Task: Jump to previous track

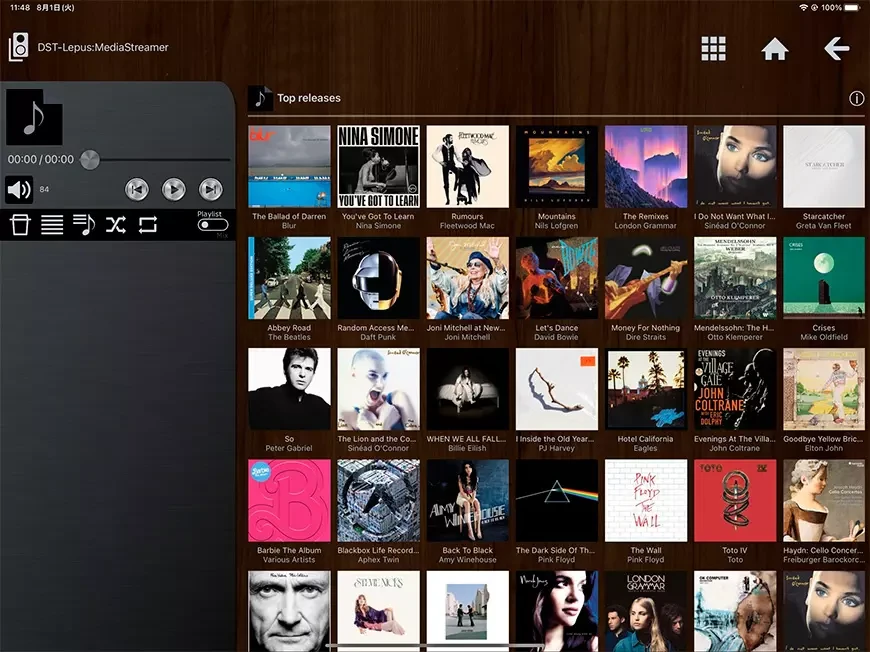Action: [x=137, y=189]
